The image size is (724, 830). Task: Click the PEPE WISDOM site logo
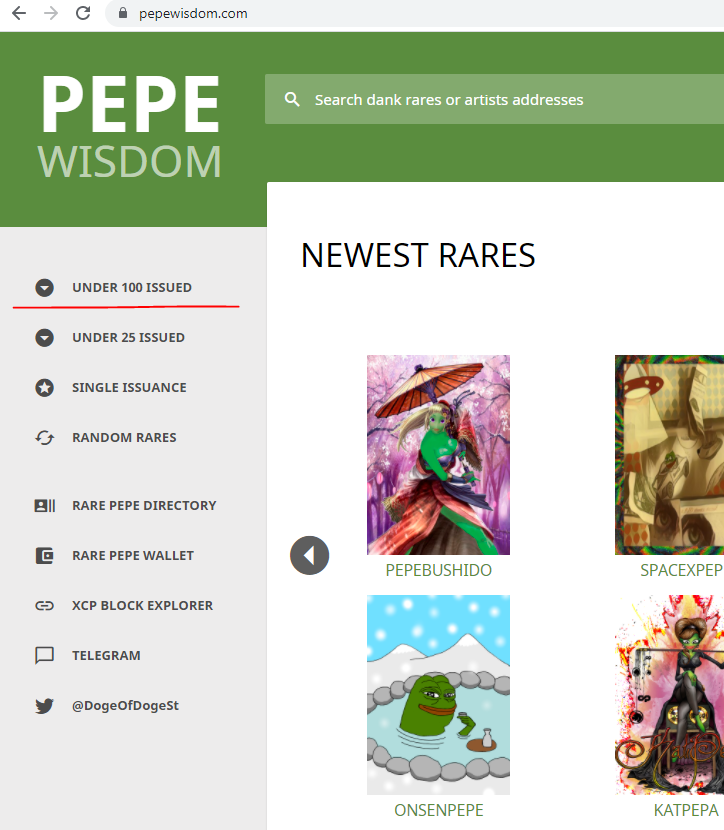[130, 127]
